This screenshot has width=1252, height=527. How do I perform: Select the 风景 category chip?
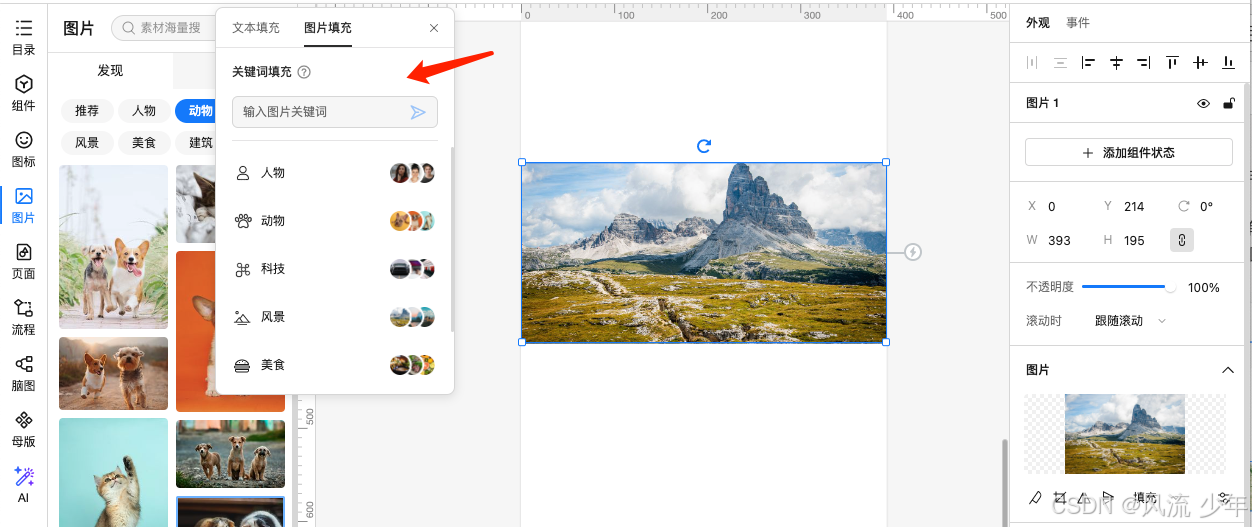point(87,143)
